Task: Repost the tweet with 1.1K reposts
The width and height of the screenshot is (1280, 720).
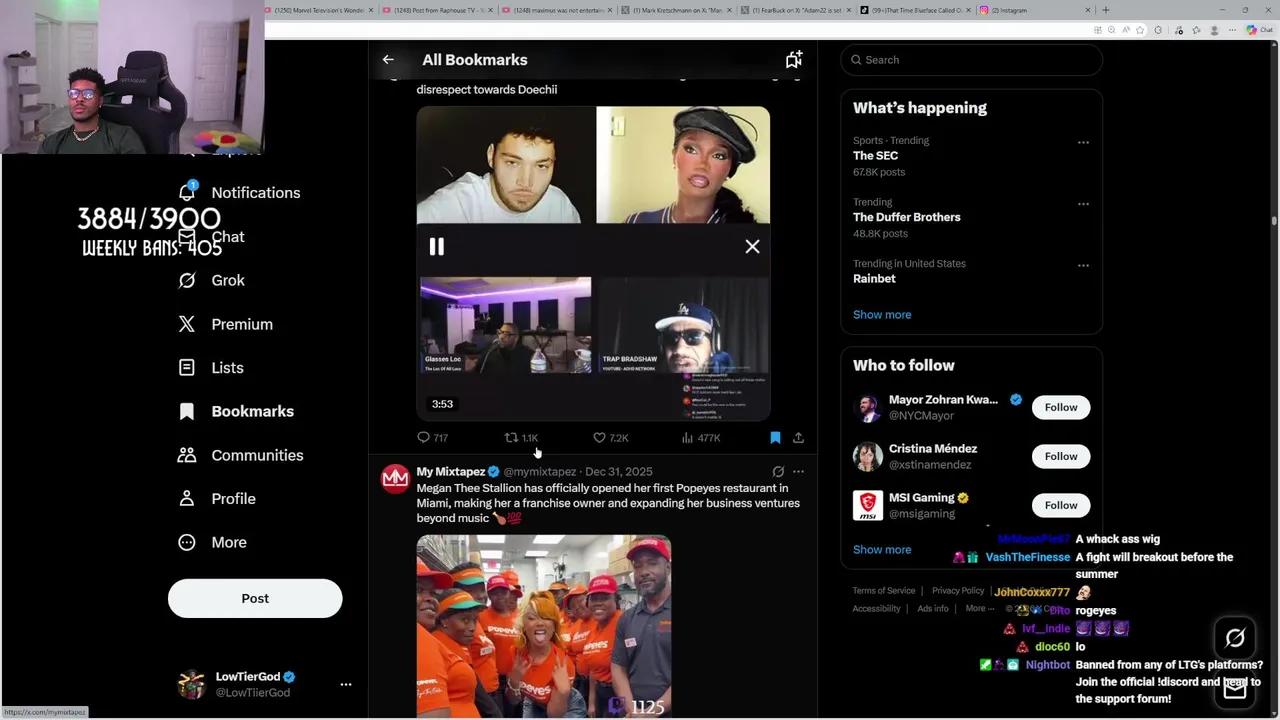Action: point(521,438)
